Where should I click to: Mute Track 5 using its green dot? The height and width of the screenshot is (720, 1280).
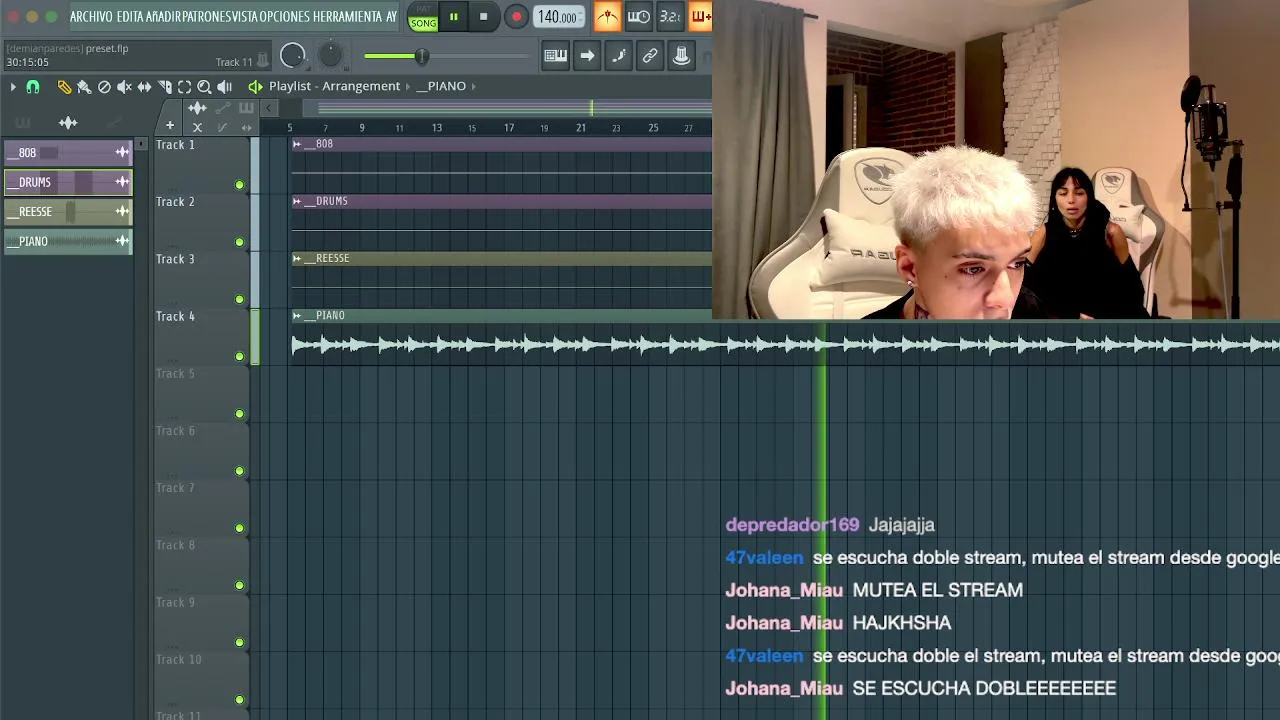pos(239,414)
